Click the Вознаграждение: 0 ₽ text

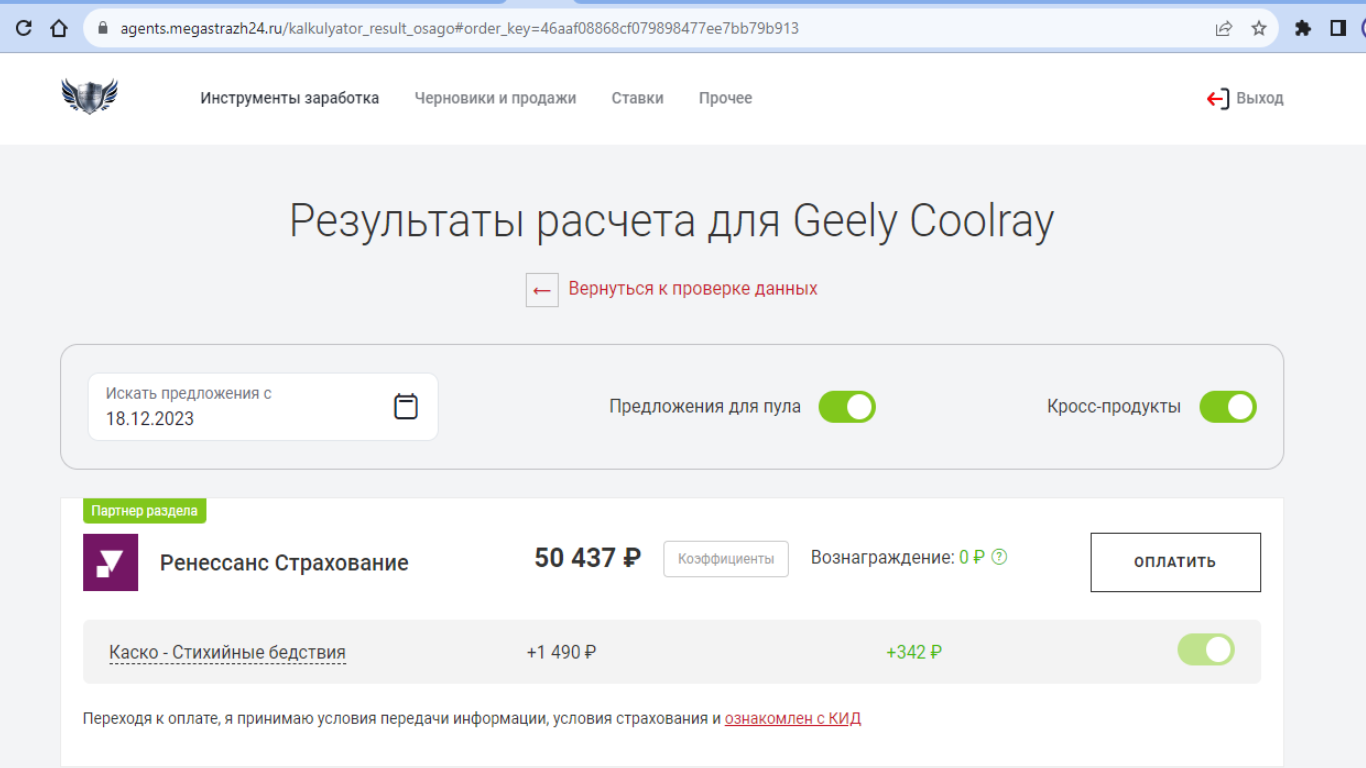(897, 557)
